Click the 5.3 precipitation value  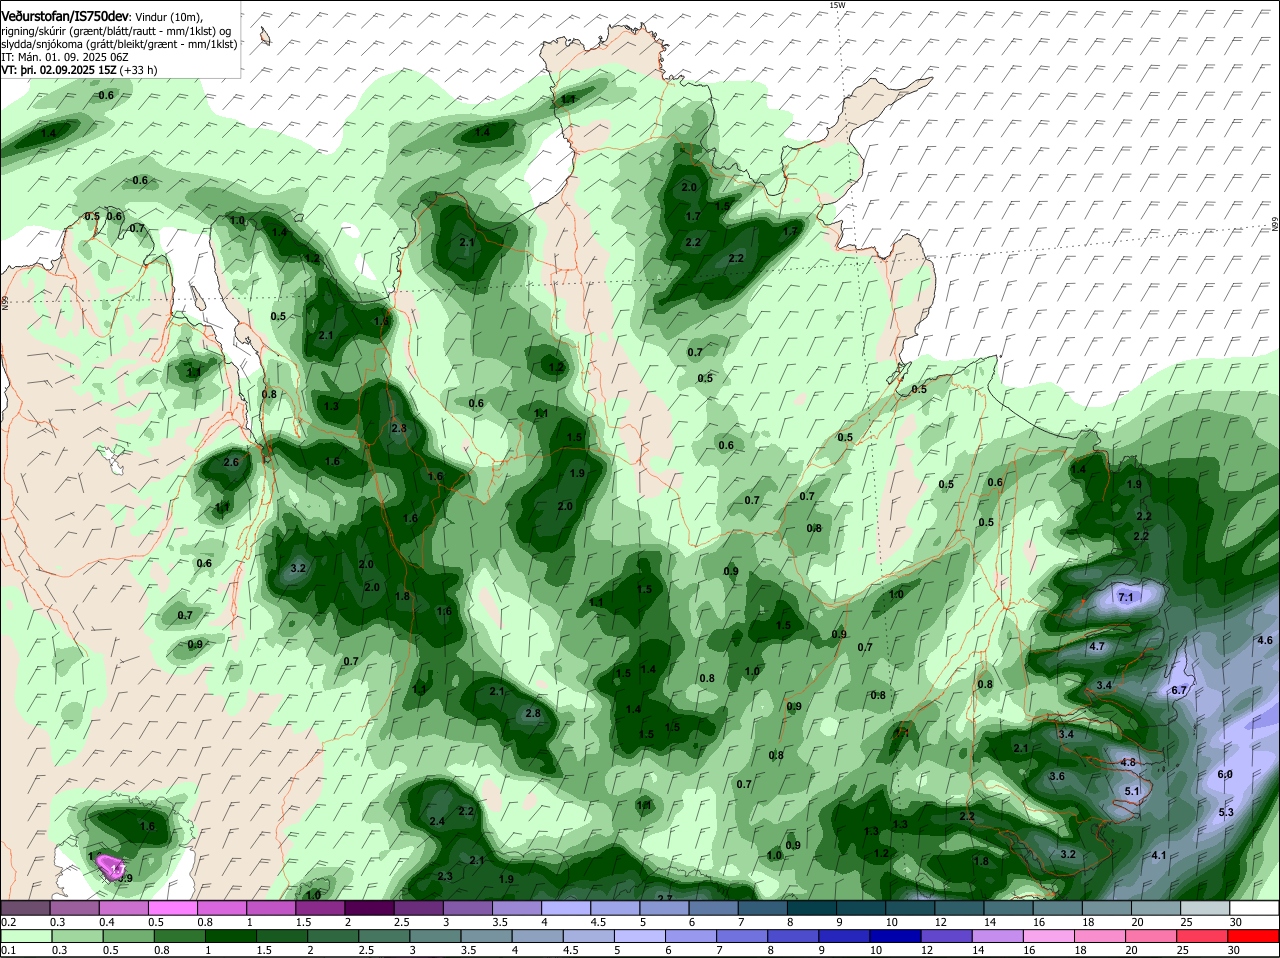pos(1226,812)
